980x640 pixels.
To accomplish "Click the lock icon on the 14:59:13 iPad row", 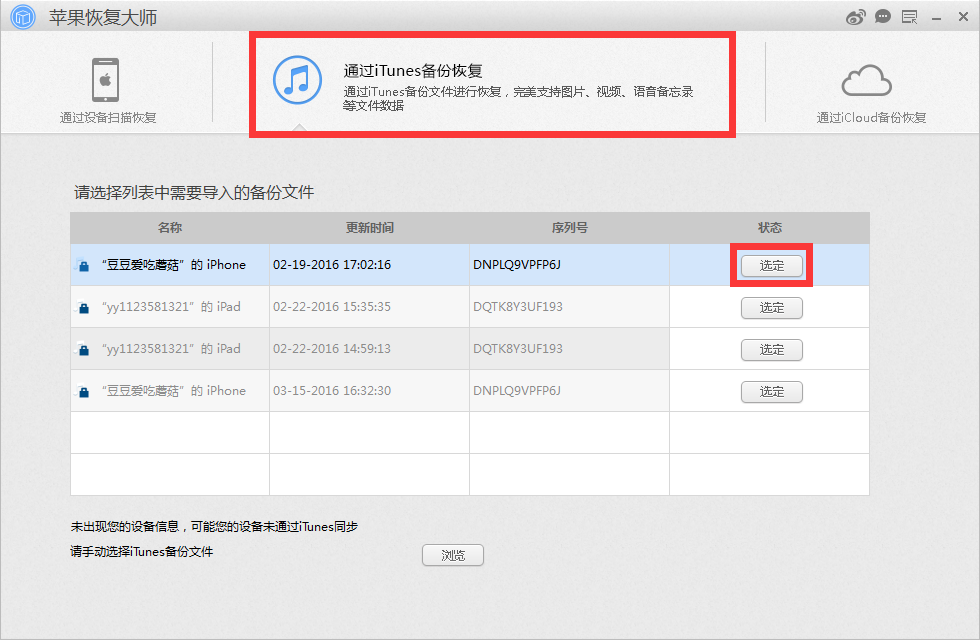I will pyautogui.click(x=82, y=349).
